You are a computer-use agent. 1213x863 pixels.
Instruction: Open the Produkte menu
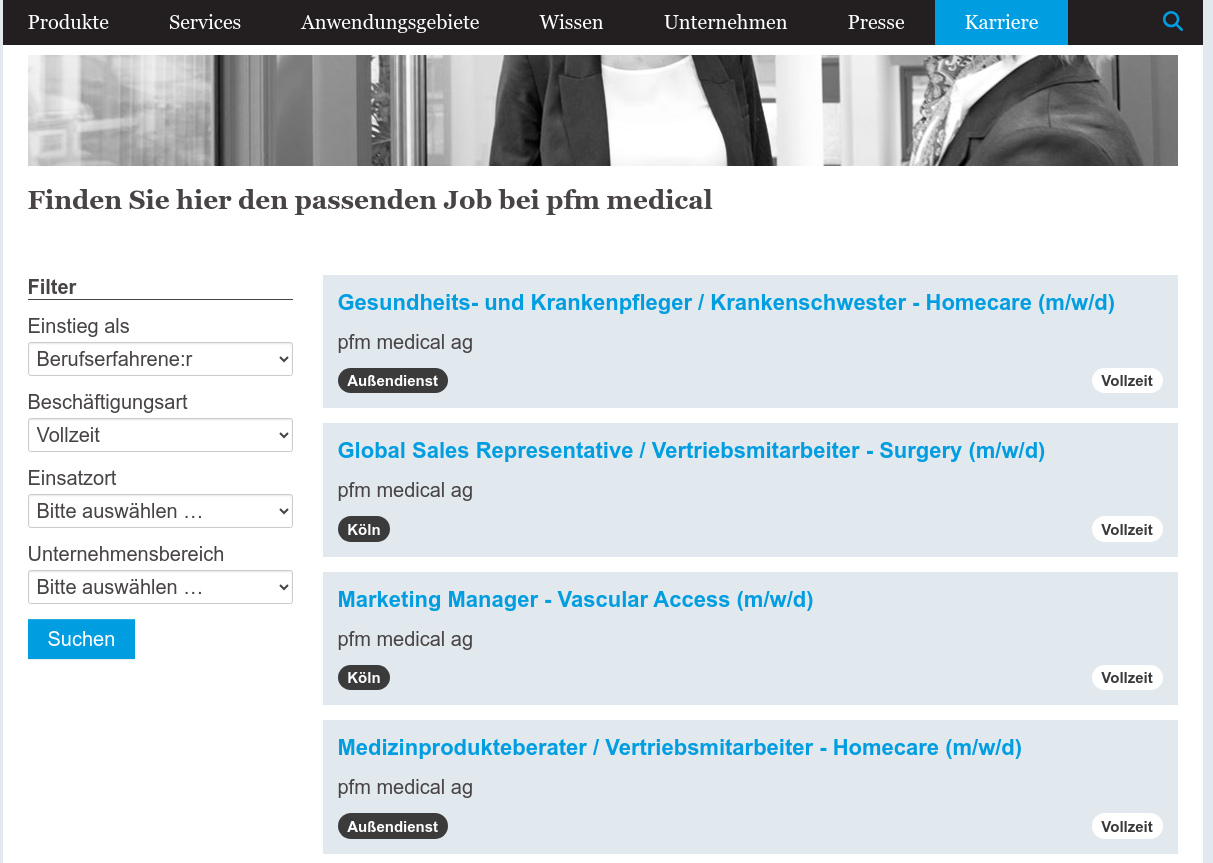(68, 22)
